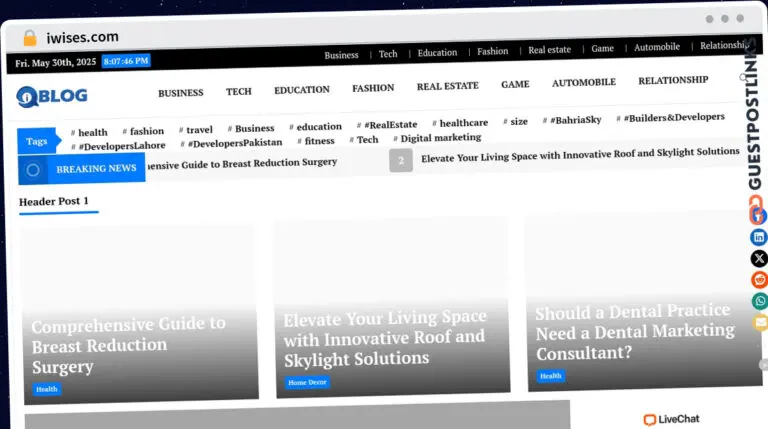The height and width of the screenshot is (429, 768).
Task: Share via the email envelope icon
Action: pyautogui.click(x=759, y=322)
